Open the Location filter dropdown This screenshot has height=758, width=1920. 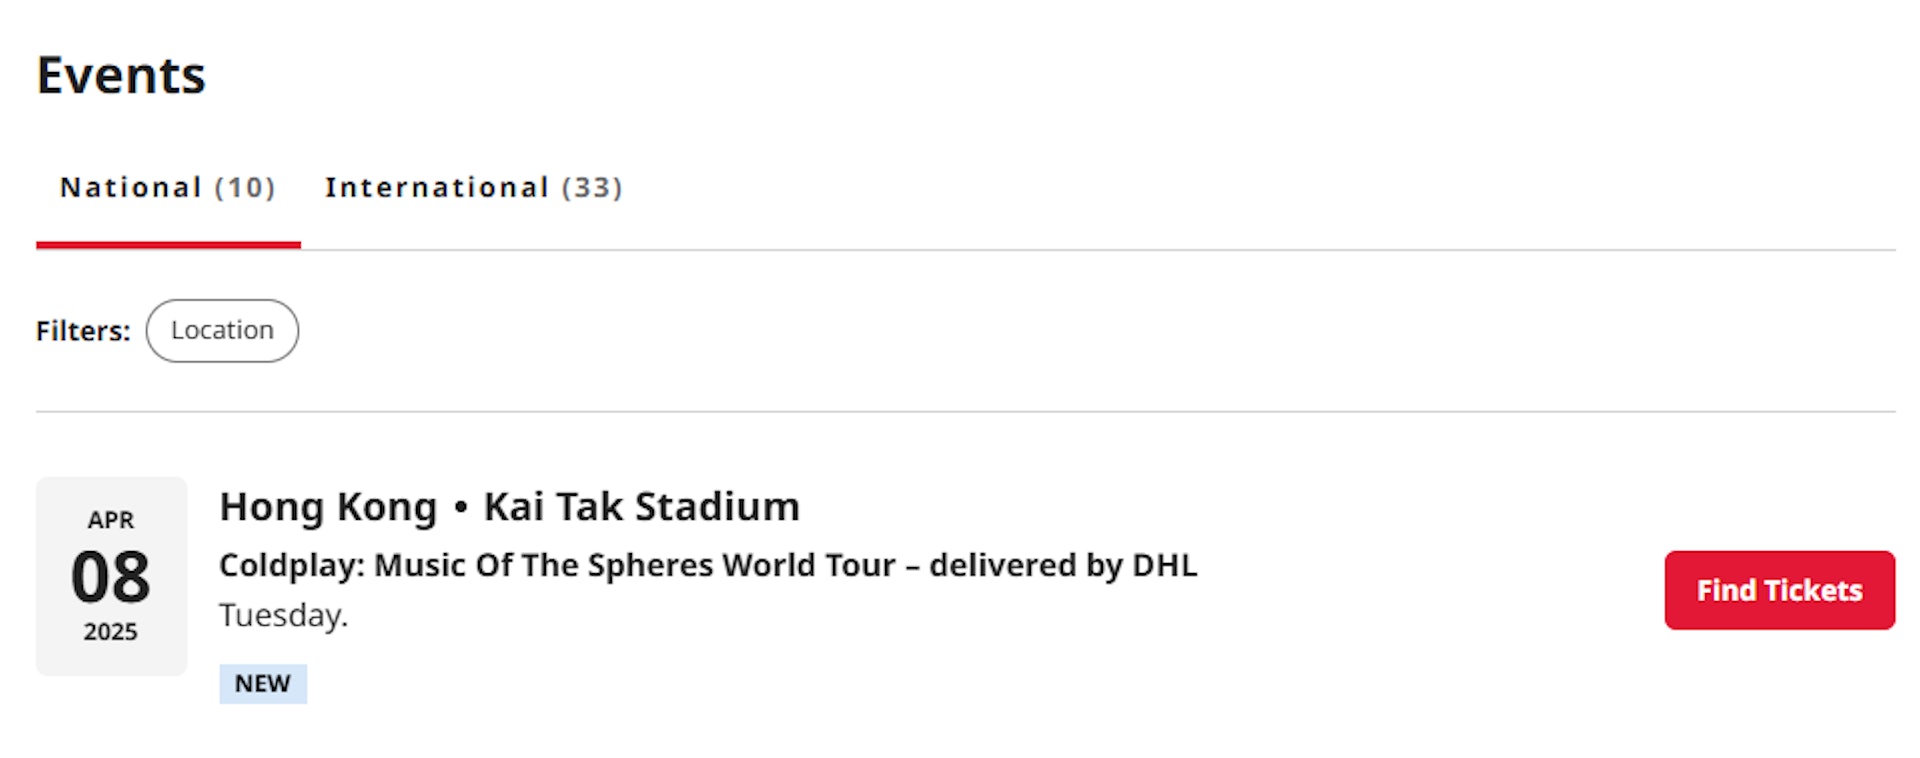tap(222, 331)
